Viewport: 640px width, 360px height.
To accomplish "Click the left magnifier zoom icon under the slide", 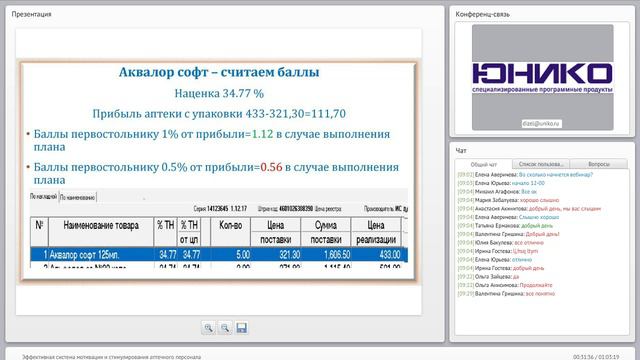I will 209,328.
